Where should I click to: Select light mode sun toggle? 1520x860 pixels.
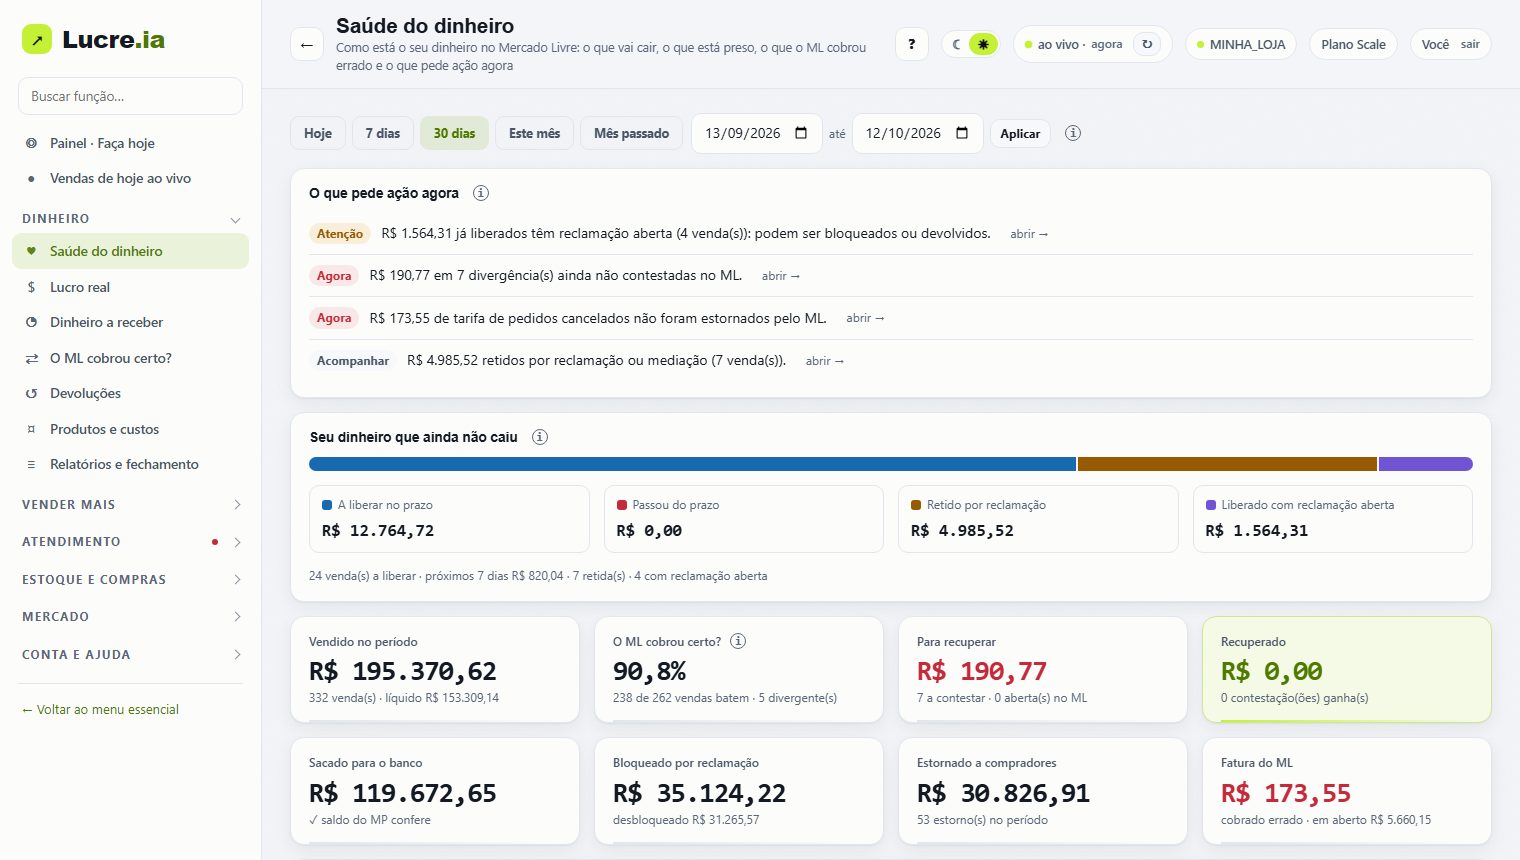983,44
